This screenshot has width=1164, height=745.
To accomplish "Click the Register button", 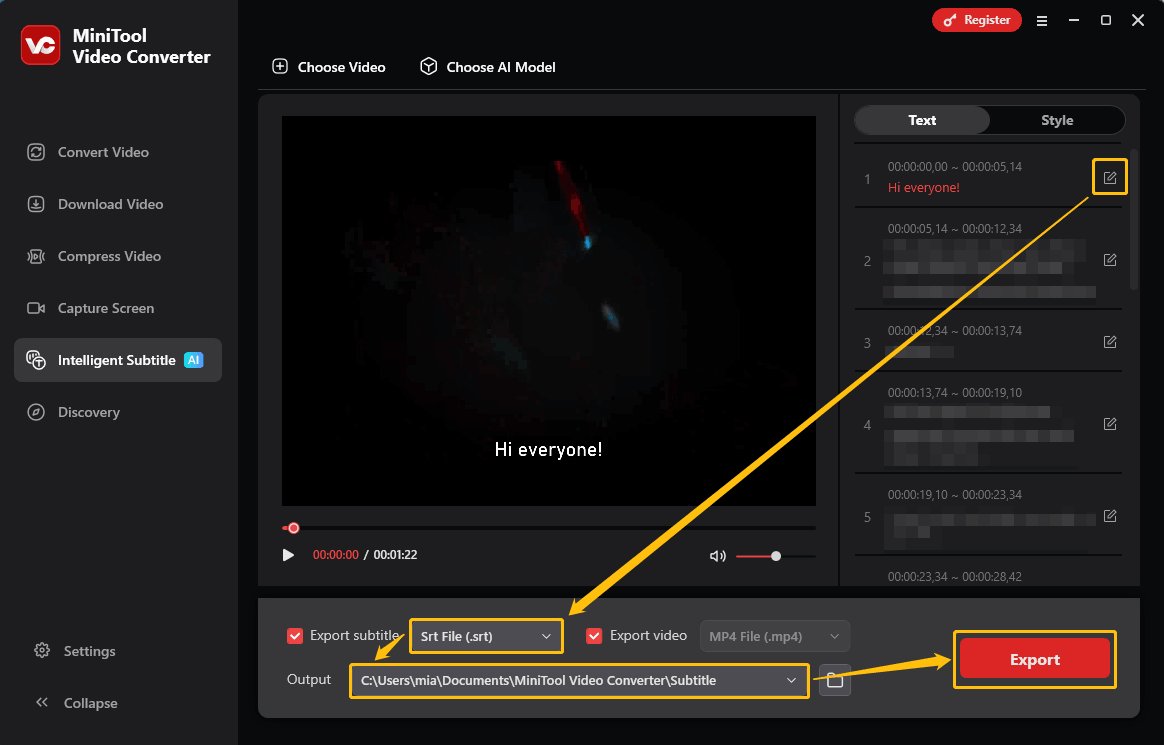I will [x=976, y=19].
